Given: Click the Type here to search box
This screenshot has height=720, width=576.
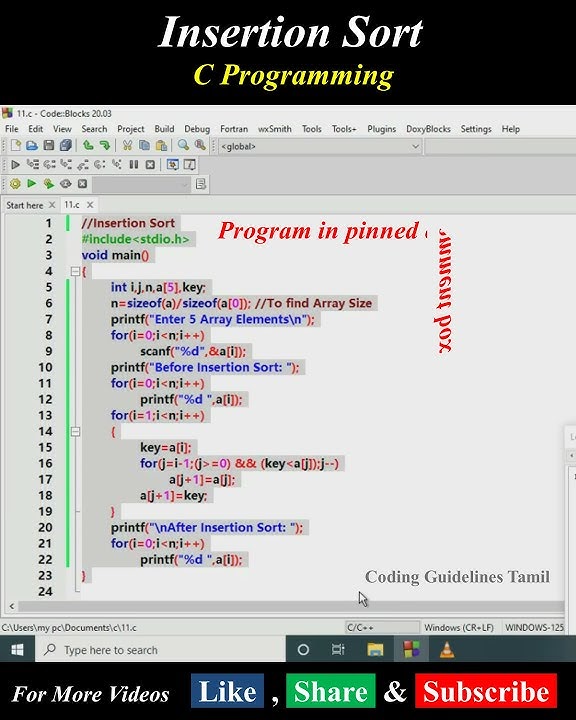Looking at the screenshot, I should [160, 650].
